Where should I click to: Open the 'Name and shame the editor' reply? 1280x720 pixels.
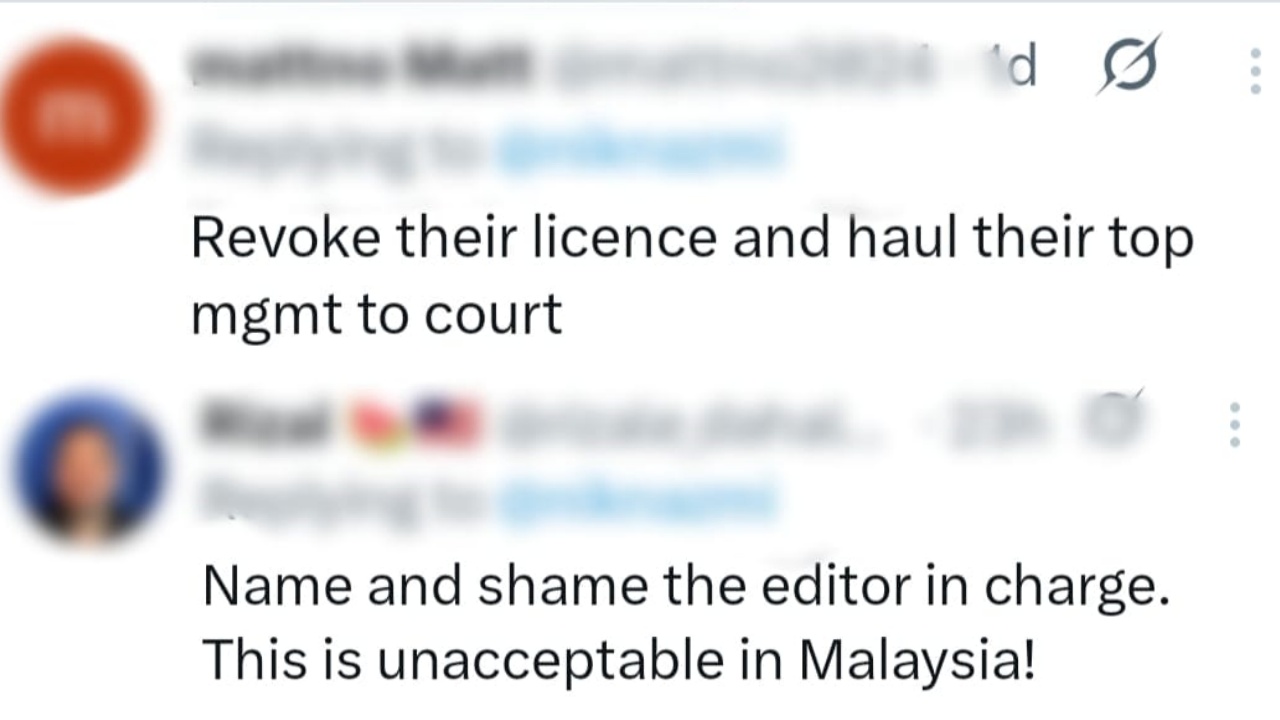686,624
